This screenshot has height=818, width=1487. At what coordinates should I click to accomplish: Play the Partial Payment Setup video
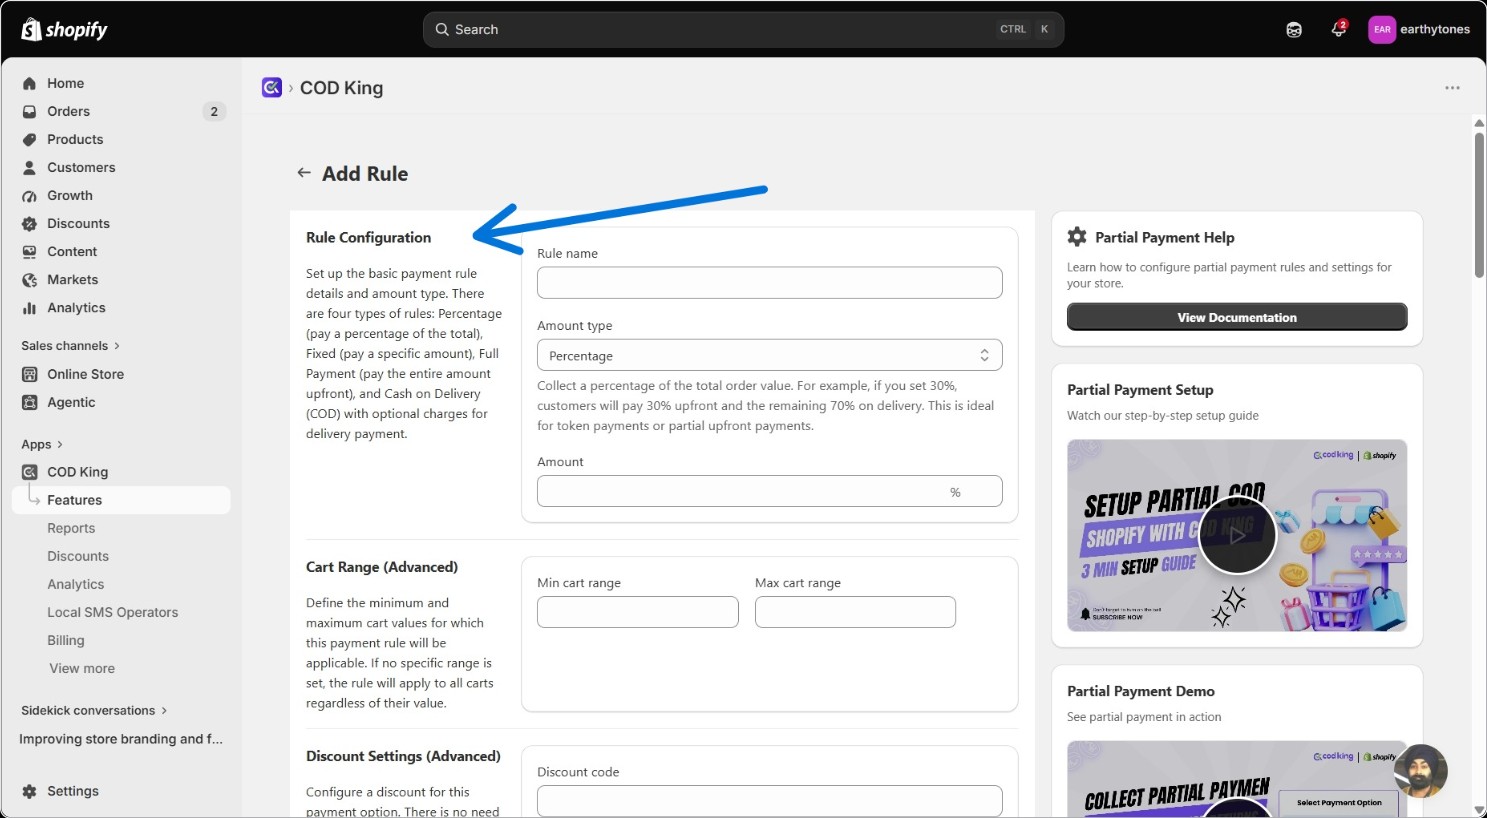coord(1237,535)
